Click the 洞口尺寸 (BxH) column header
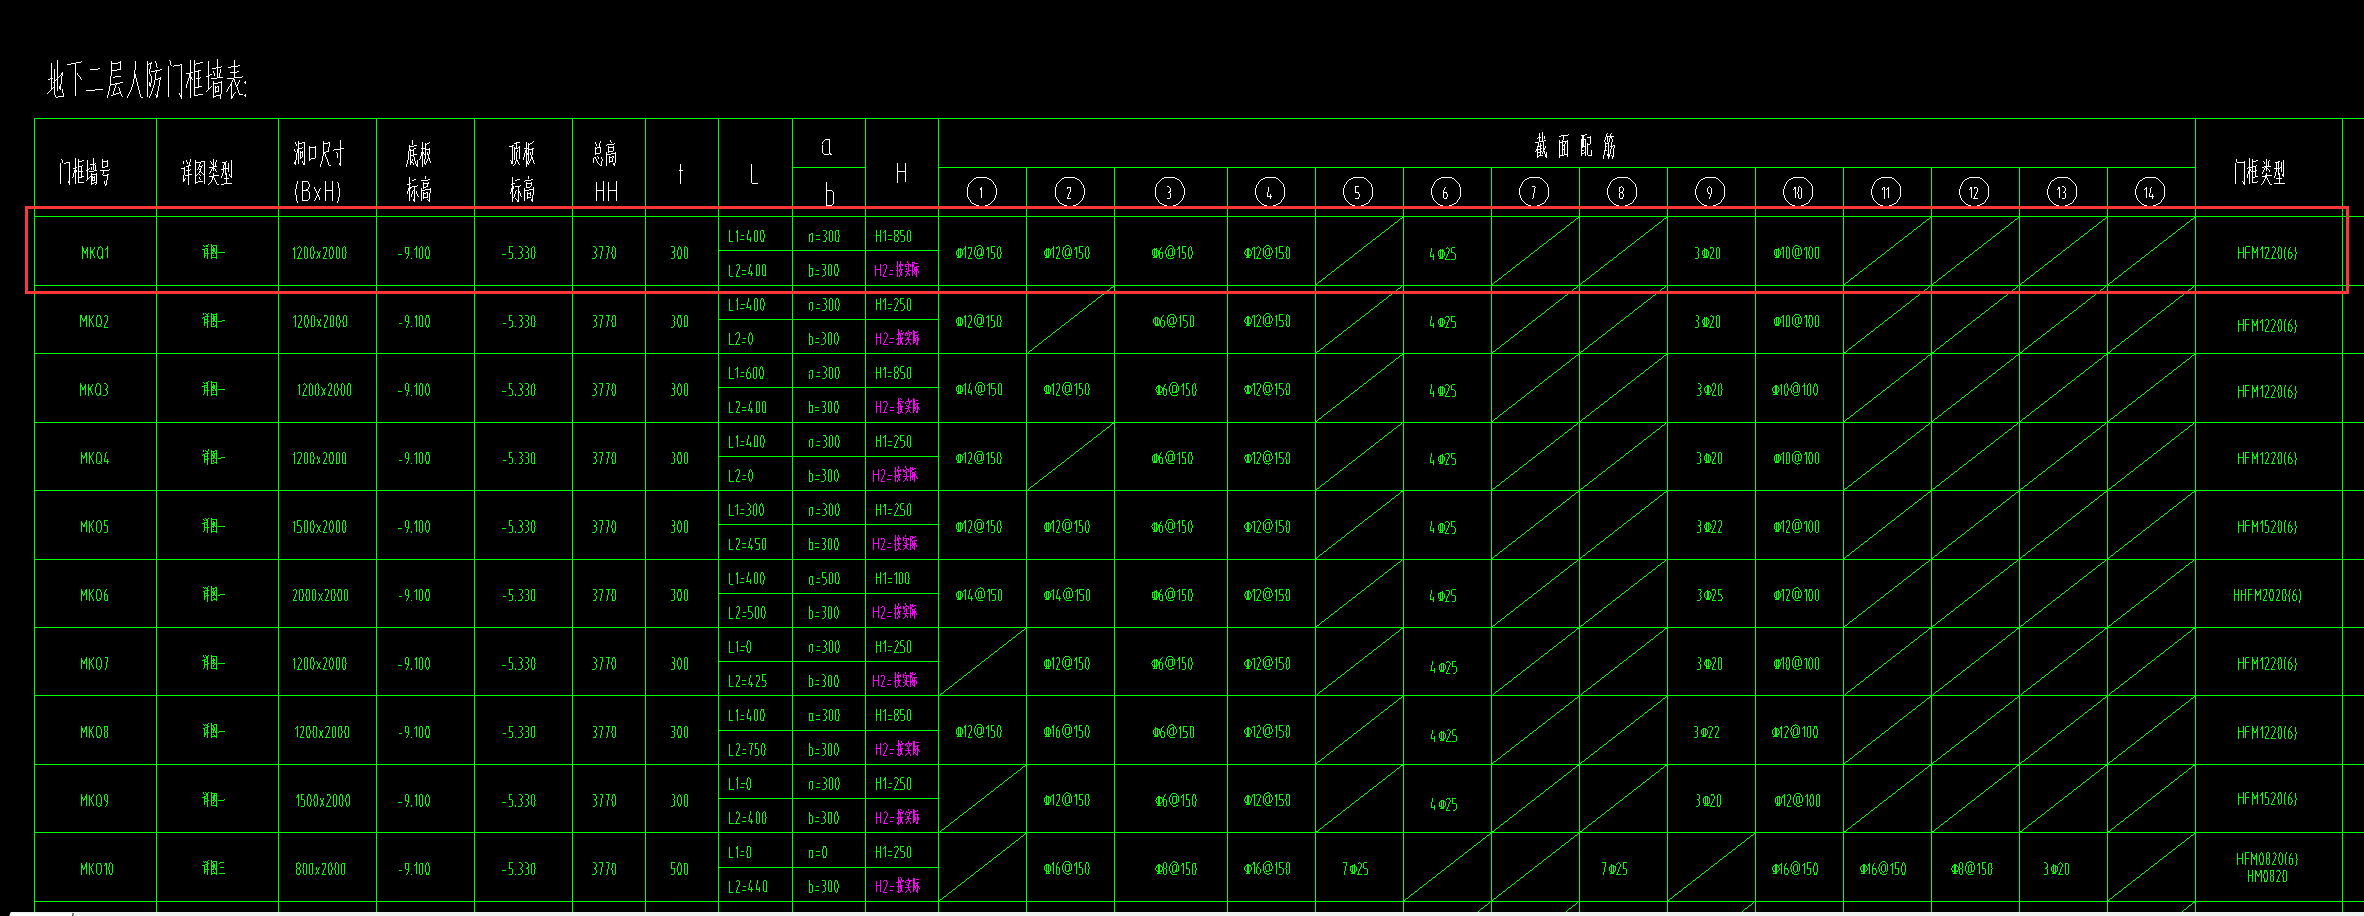Viewport: 2364px width, 916px height. [x=318, y=172]
